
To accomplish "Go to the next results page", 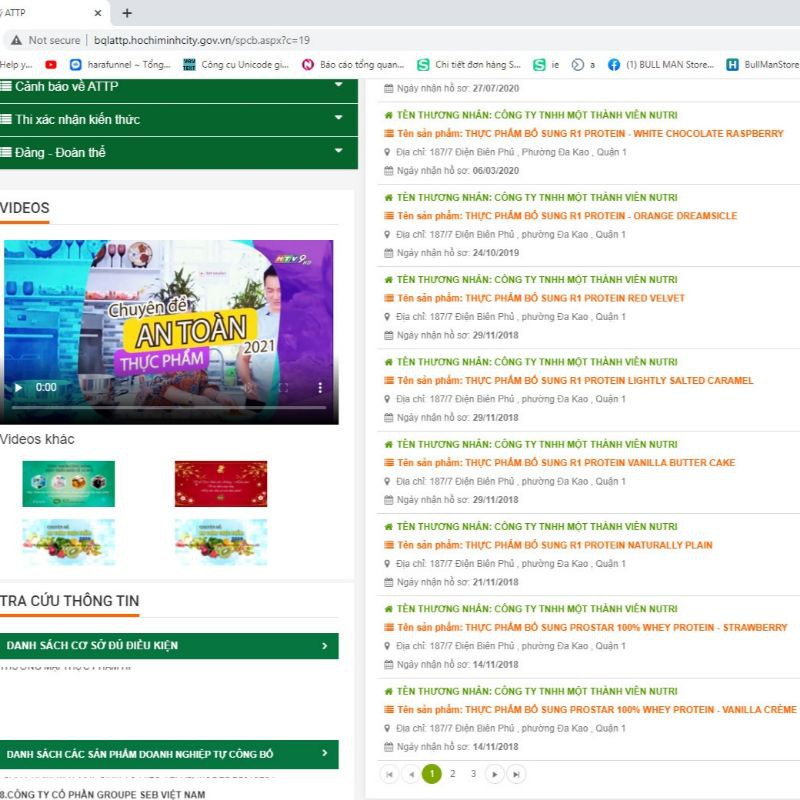I will (494, 774).
